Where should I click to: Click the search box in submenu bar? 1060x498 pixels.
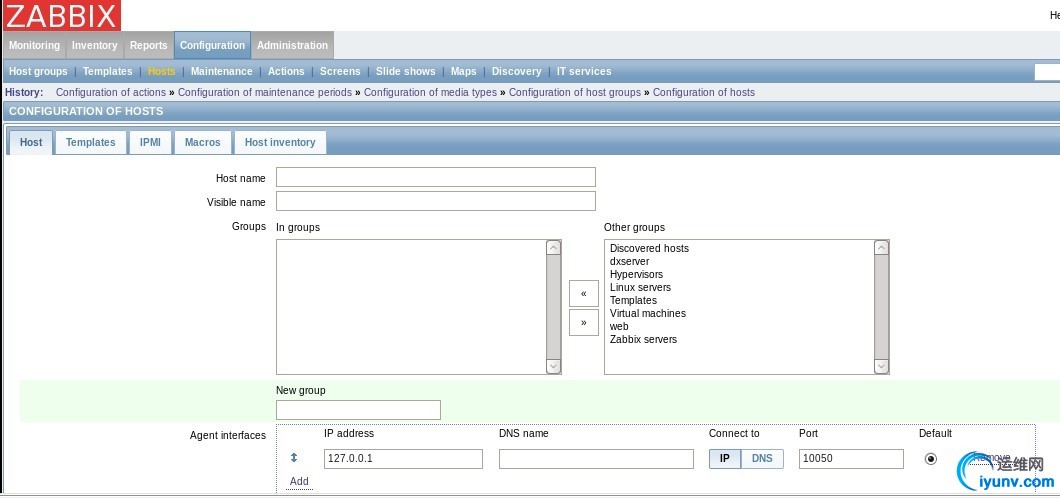point(1047,72)
